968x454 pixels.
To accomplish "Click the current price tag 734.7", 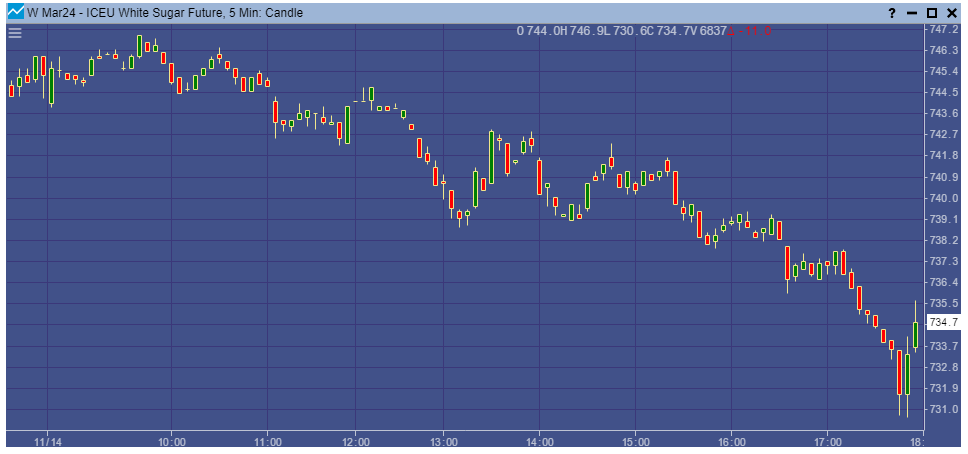I will tap(943, 322).
